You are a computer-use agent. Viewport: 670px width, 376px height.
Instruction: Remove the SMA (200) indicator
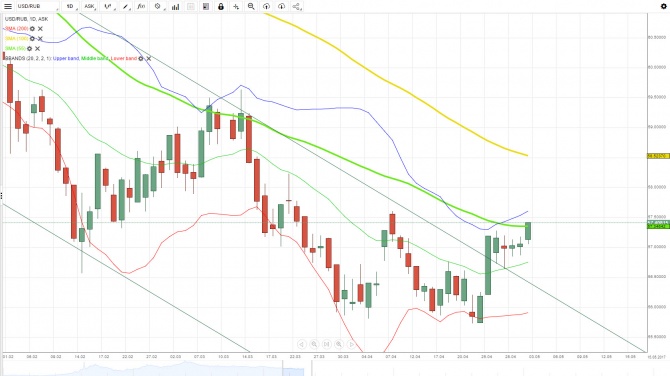pos(40,29)
